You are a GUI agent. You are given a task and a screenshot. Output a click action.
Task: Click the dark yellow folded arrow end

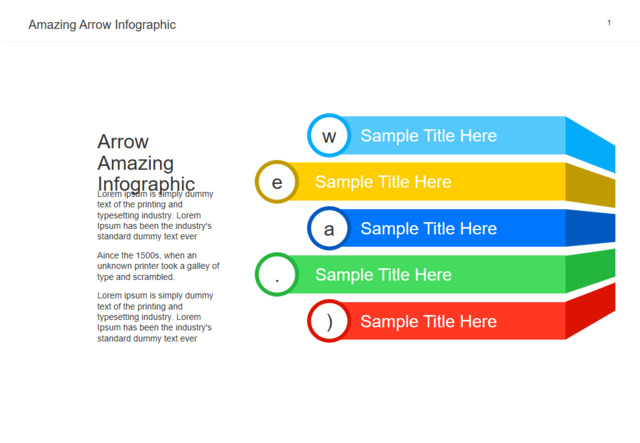(x=590, y=185)
